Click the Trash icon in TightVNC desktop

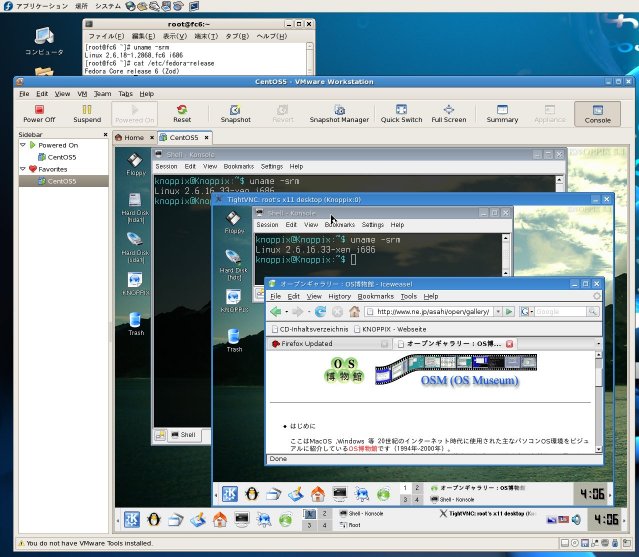(x=234, y=340)
